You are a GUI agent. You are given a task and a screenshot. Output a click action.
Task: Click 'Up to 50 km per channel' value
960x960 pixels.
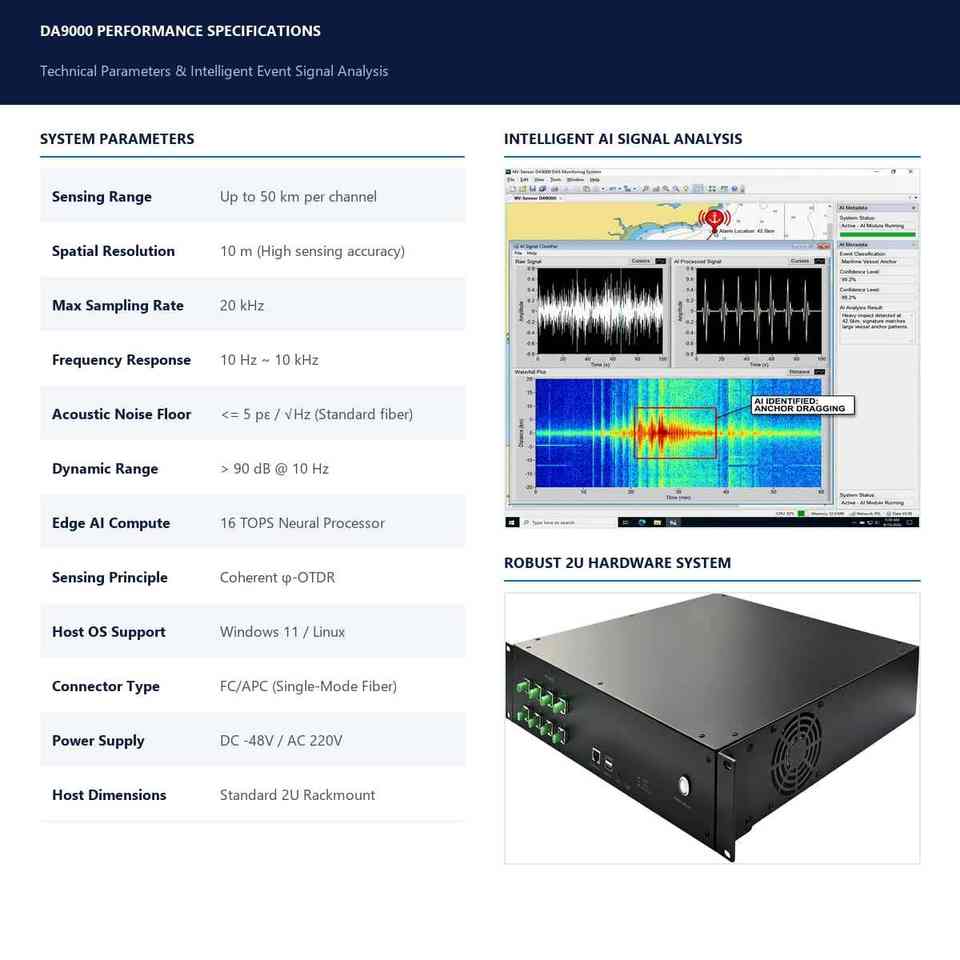pyautogui.click(x=298, y=197)
